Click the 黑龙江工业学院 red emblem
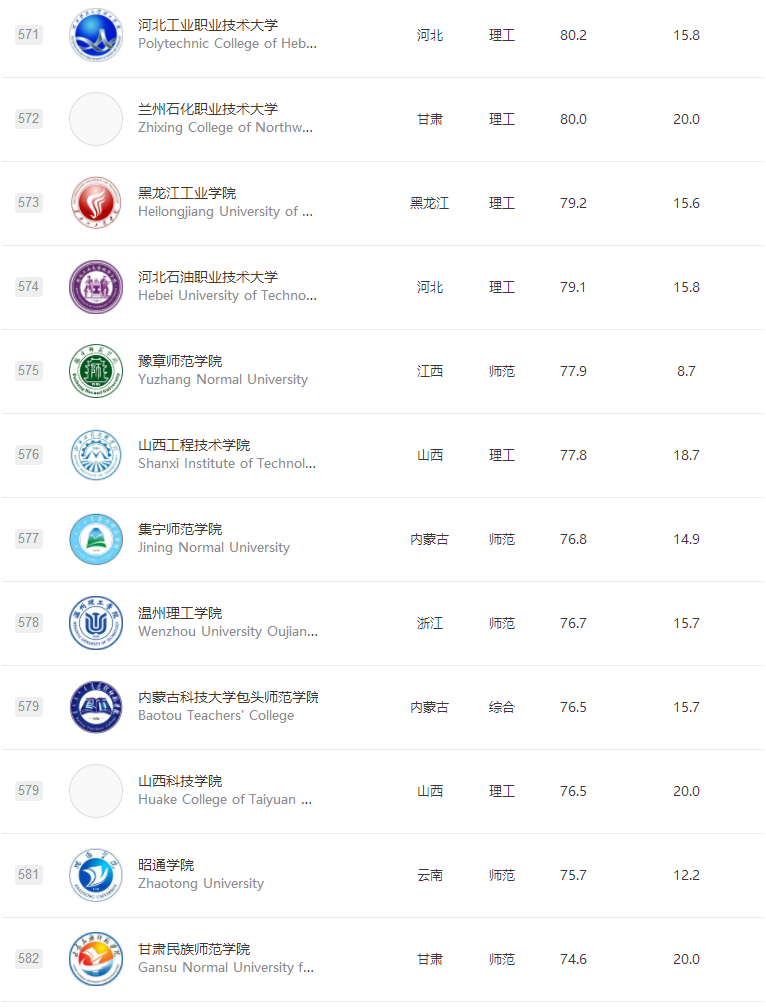The height and width of the screenshot is (1007, 766). pos(96,203)
